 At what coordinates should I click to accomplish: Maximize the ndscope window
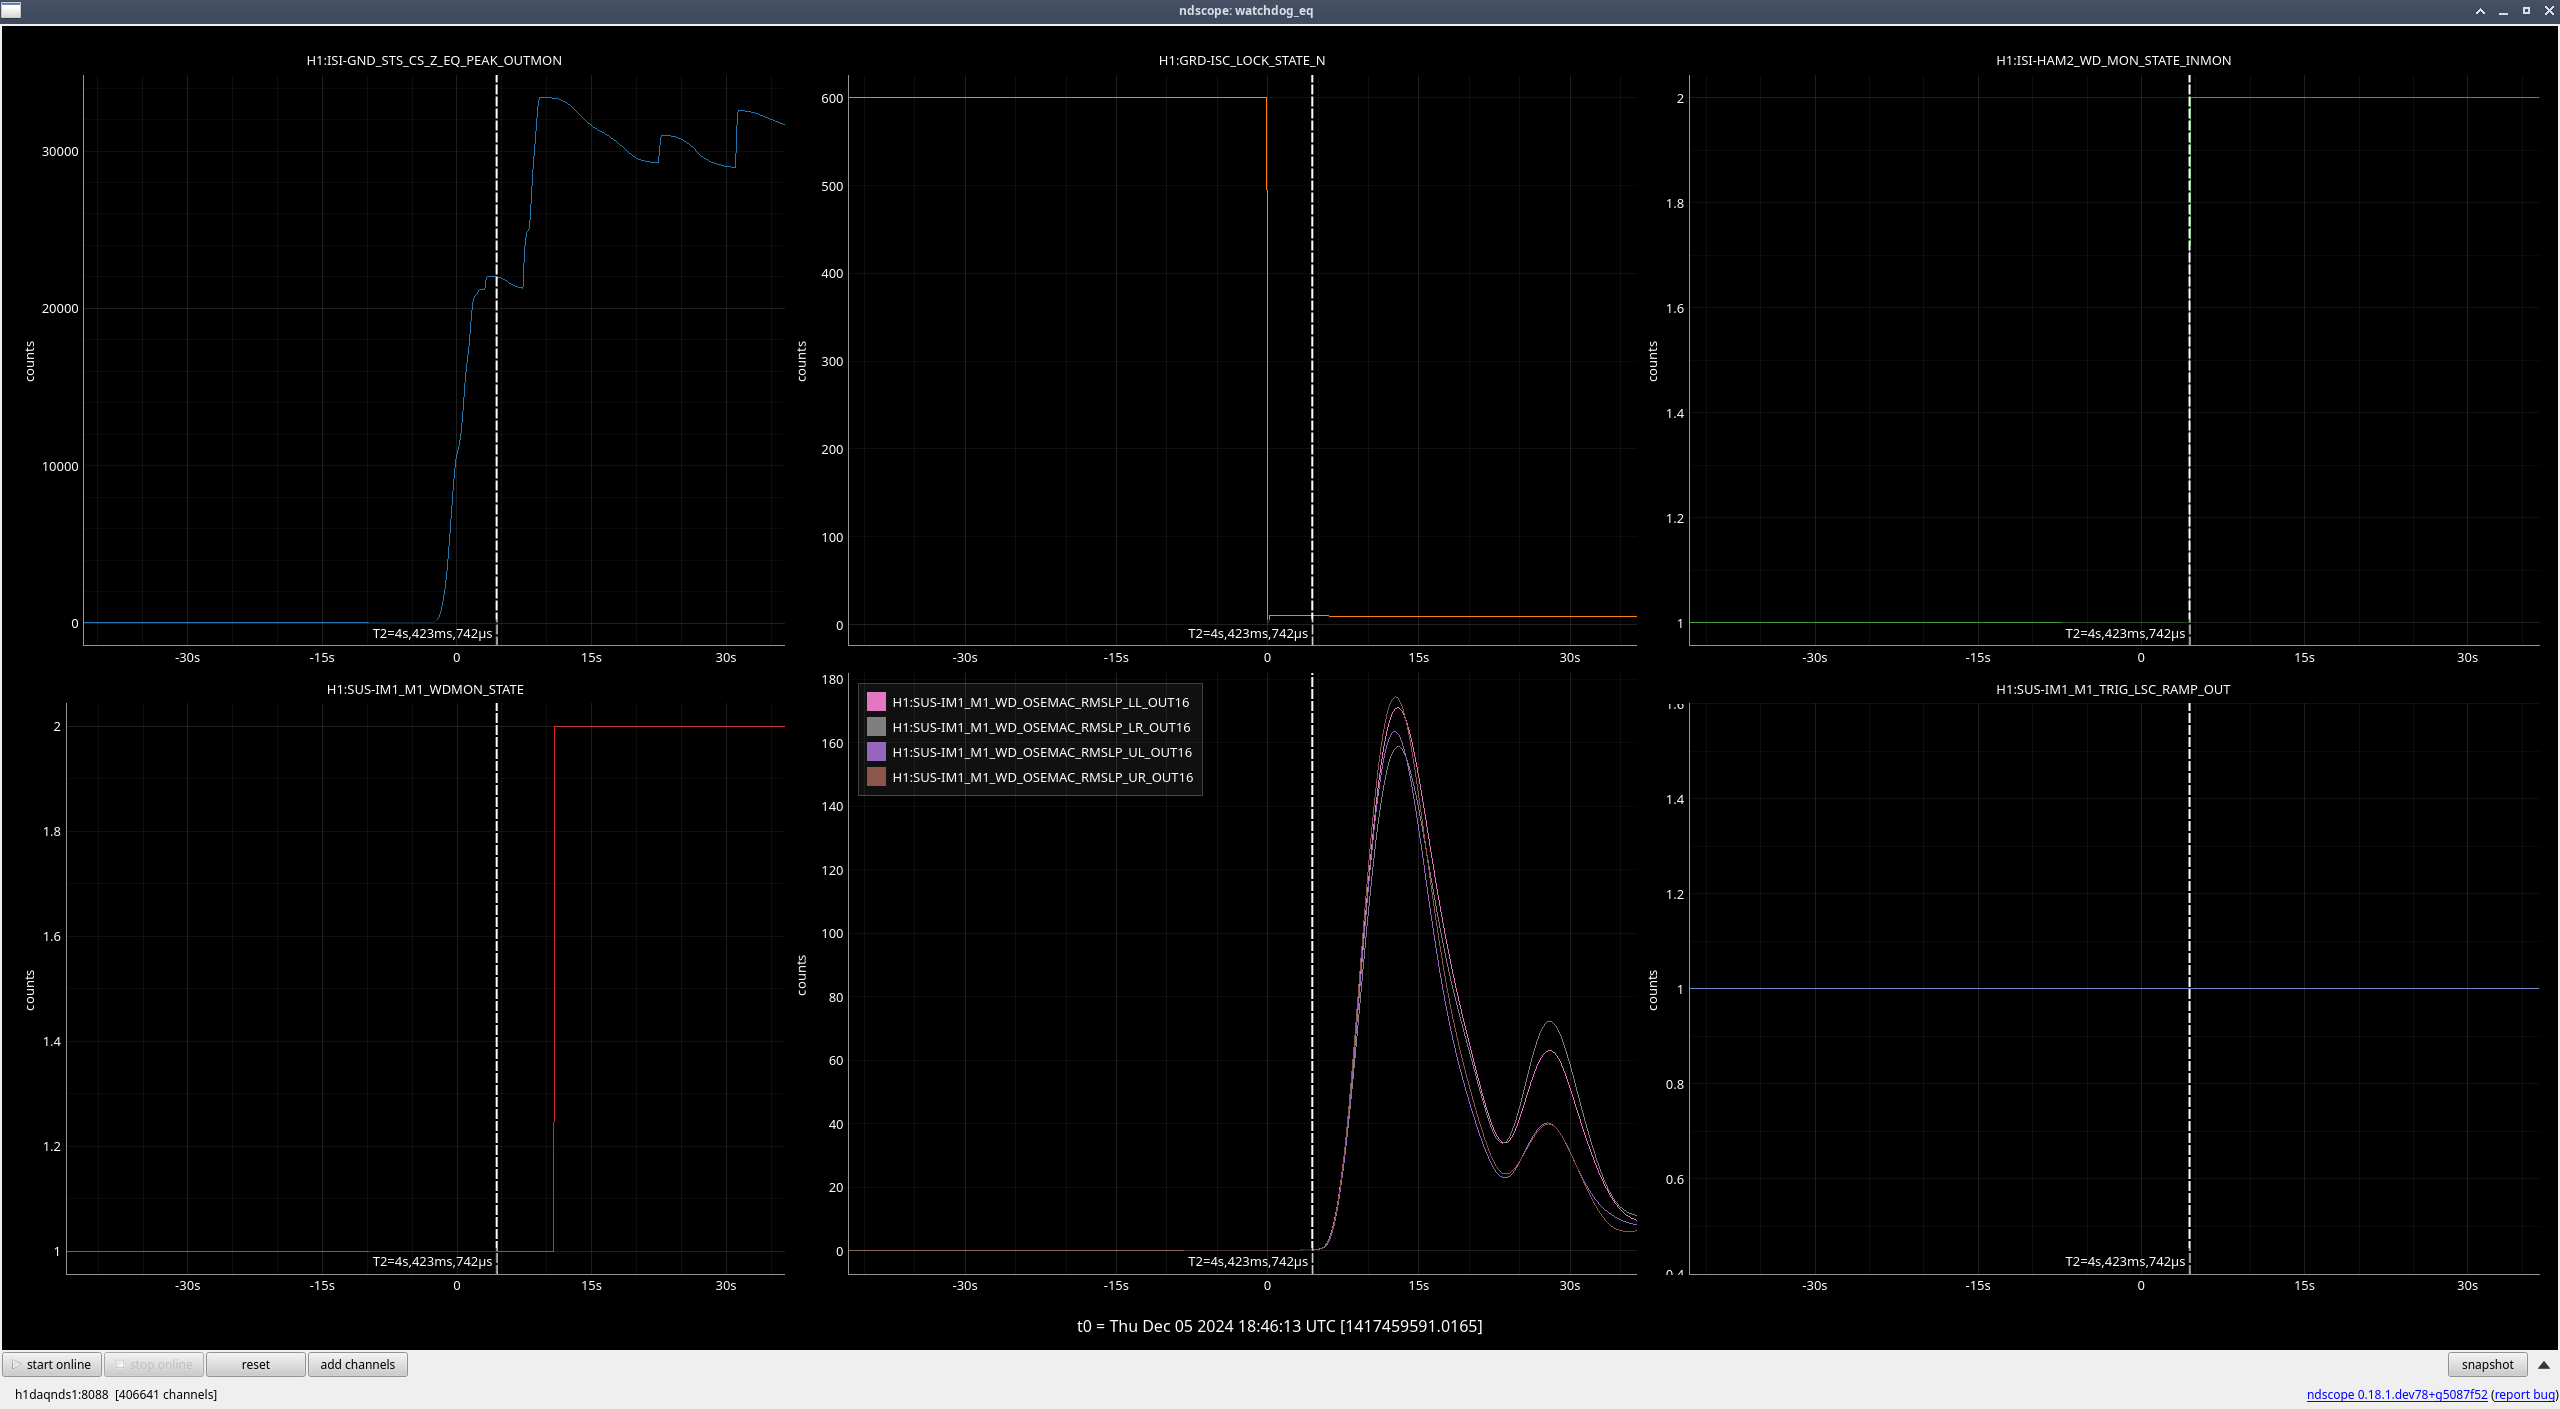pos(2526,11)
